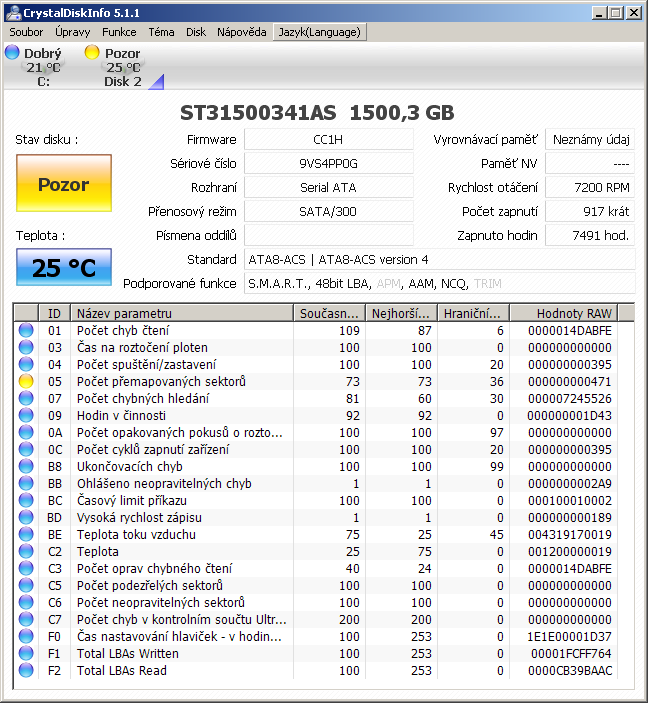Click the Zapnuto hodin value 7491 hod.
648x703 pixels.
coord(590,235)
